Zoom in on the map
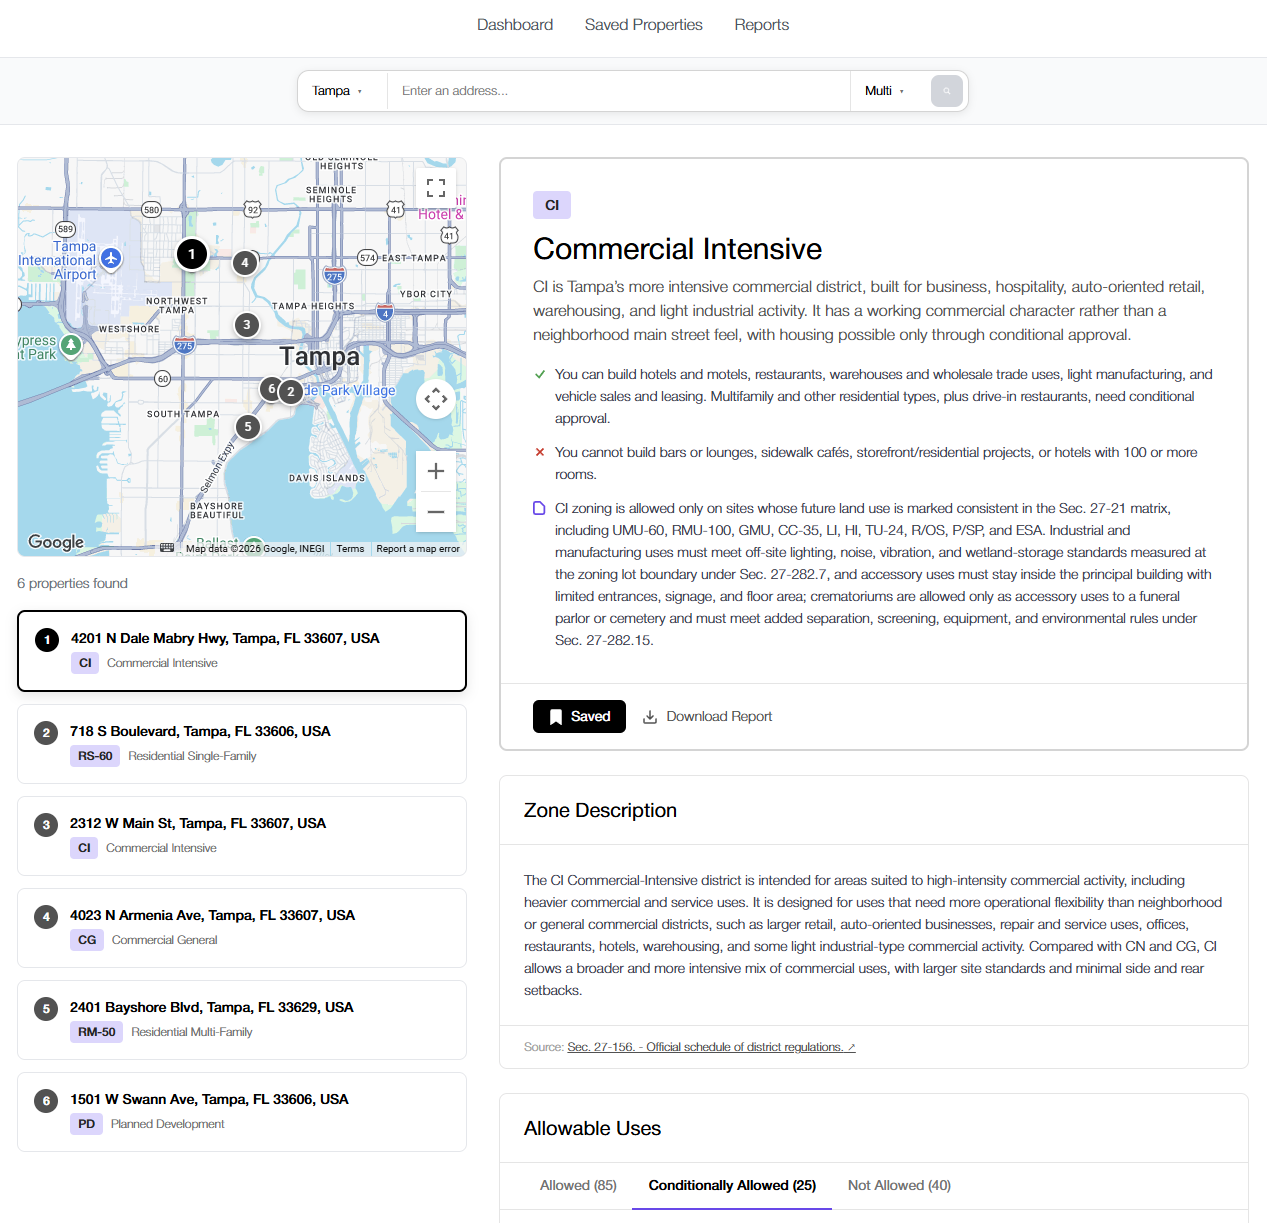Viewport: 1267px width, 1223px height. (436, 471)
